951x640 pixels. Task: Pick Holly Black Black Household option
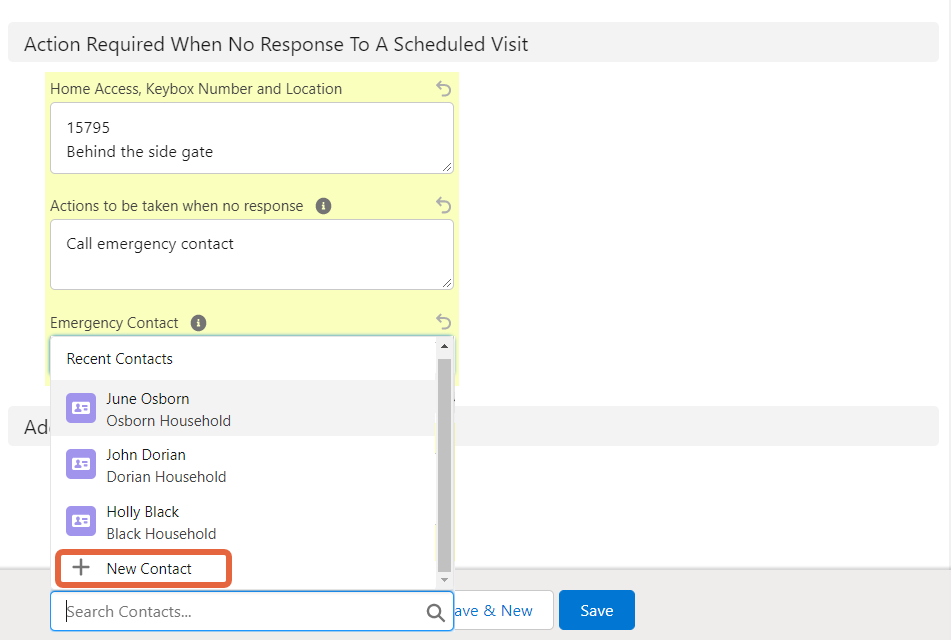click(x=243, y=522)
